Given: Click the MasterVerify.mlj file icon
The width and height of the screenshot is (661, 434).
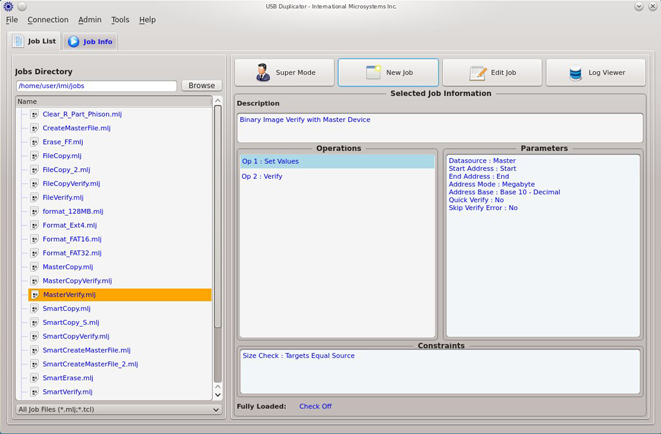Looking at the screenshot, I should click(35, 295).
